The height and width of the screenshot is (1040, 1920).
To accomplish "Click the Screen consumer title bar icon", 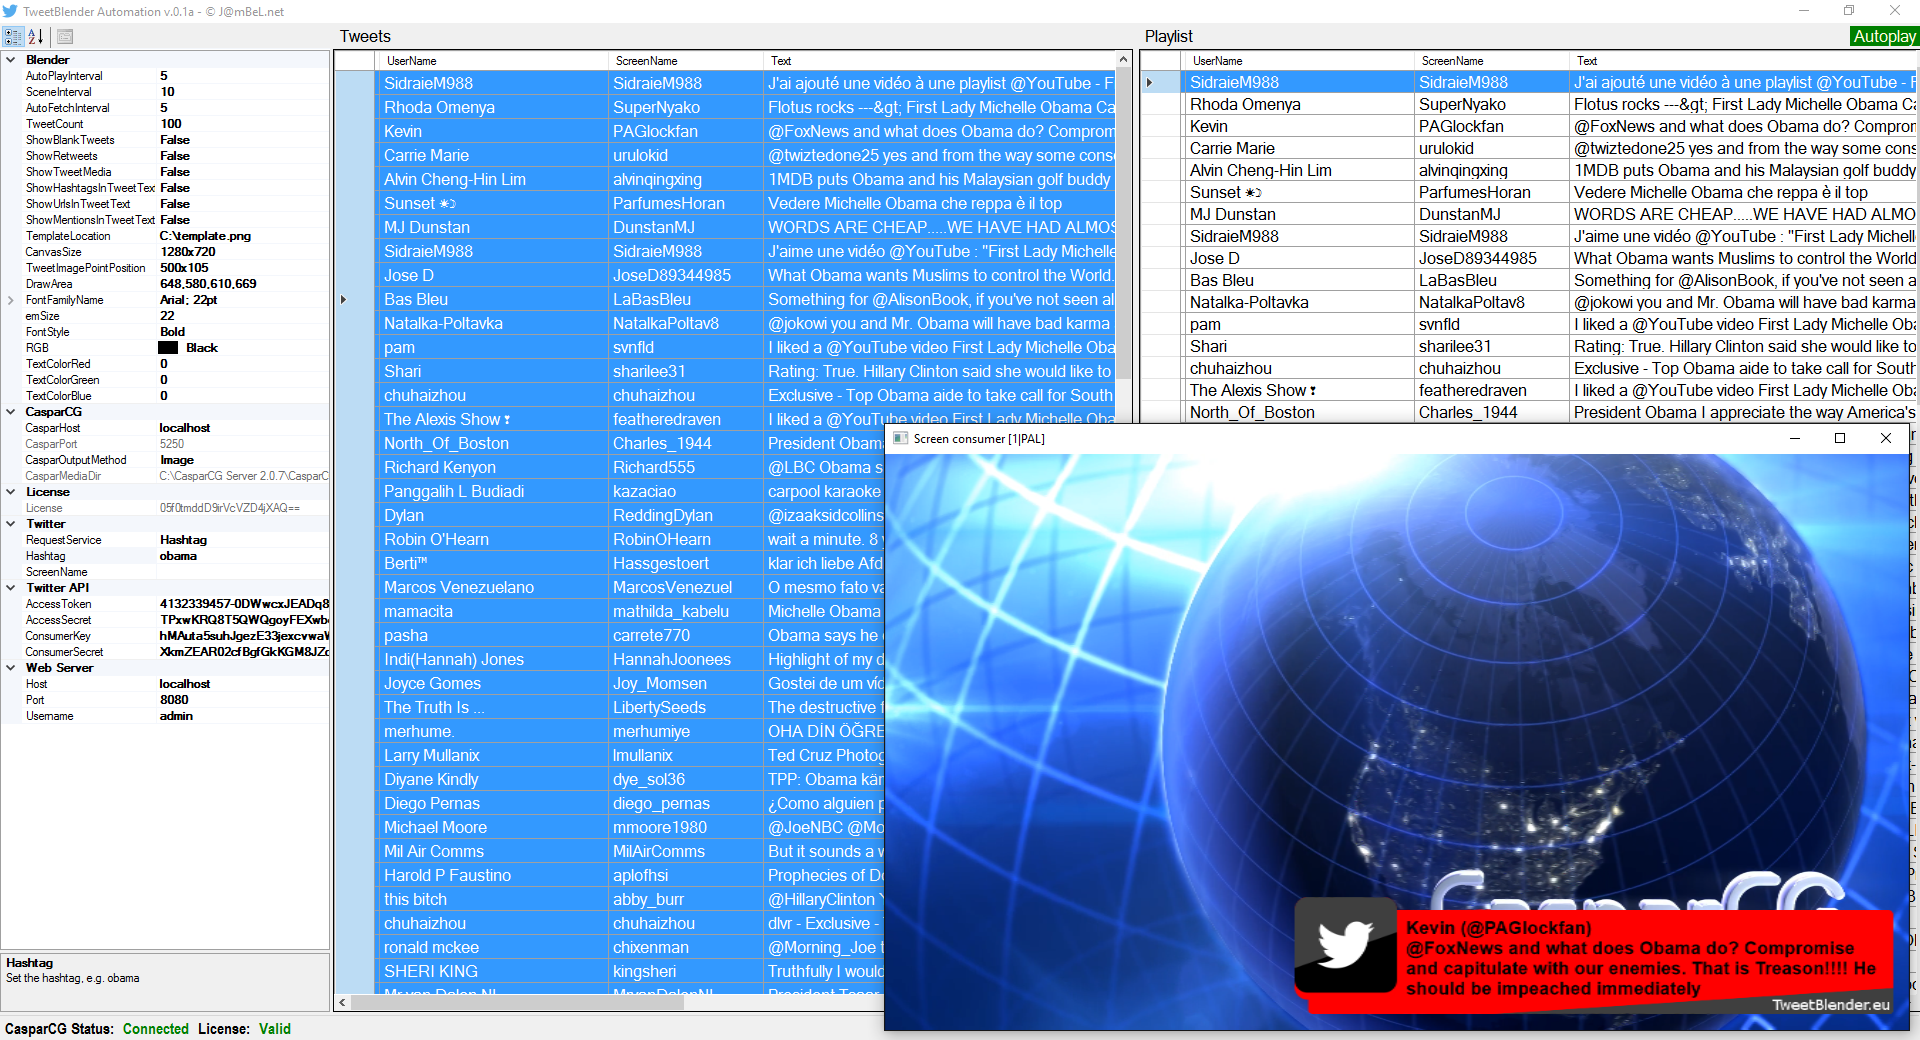I will pyautogui.click(x=898, y=438).
